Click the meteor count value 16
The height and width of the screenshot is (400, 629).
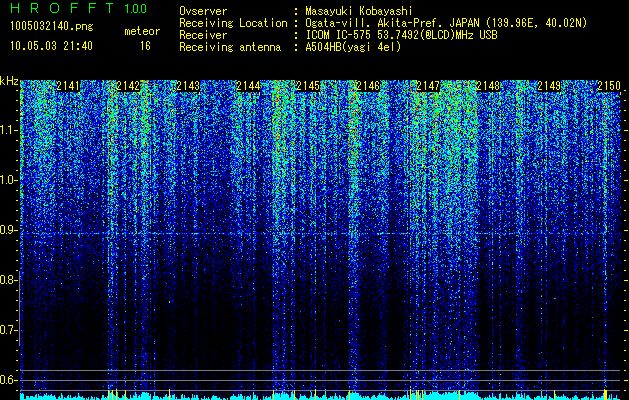point(145,46)
